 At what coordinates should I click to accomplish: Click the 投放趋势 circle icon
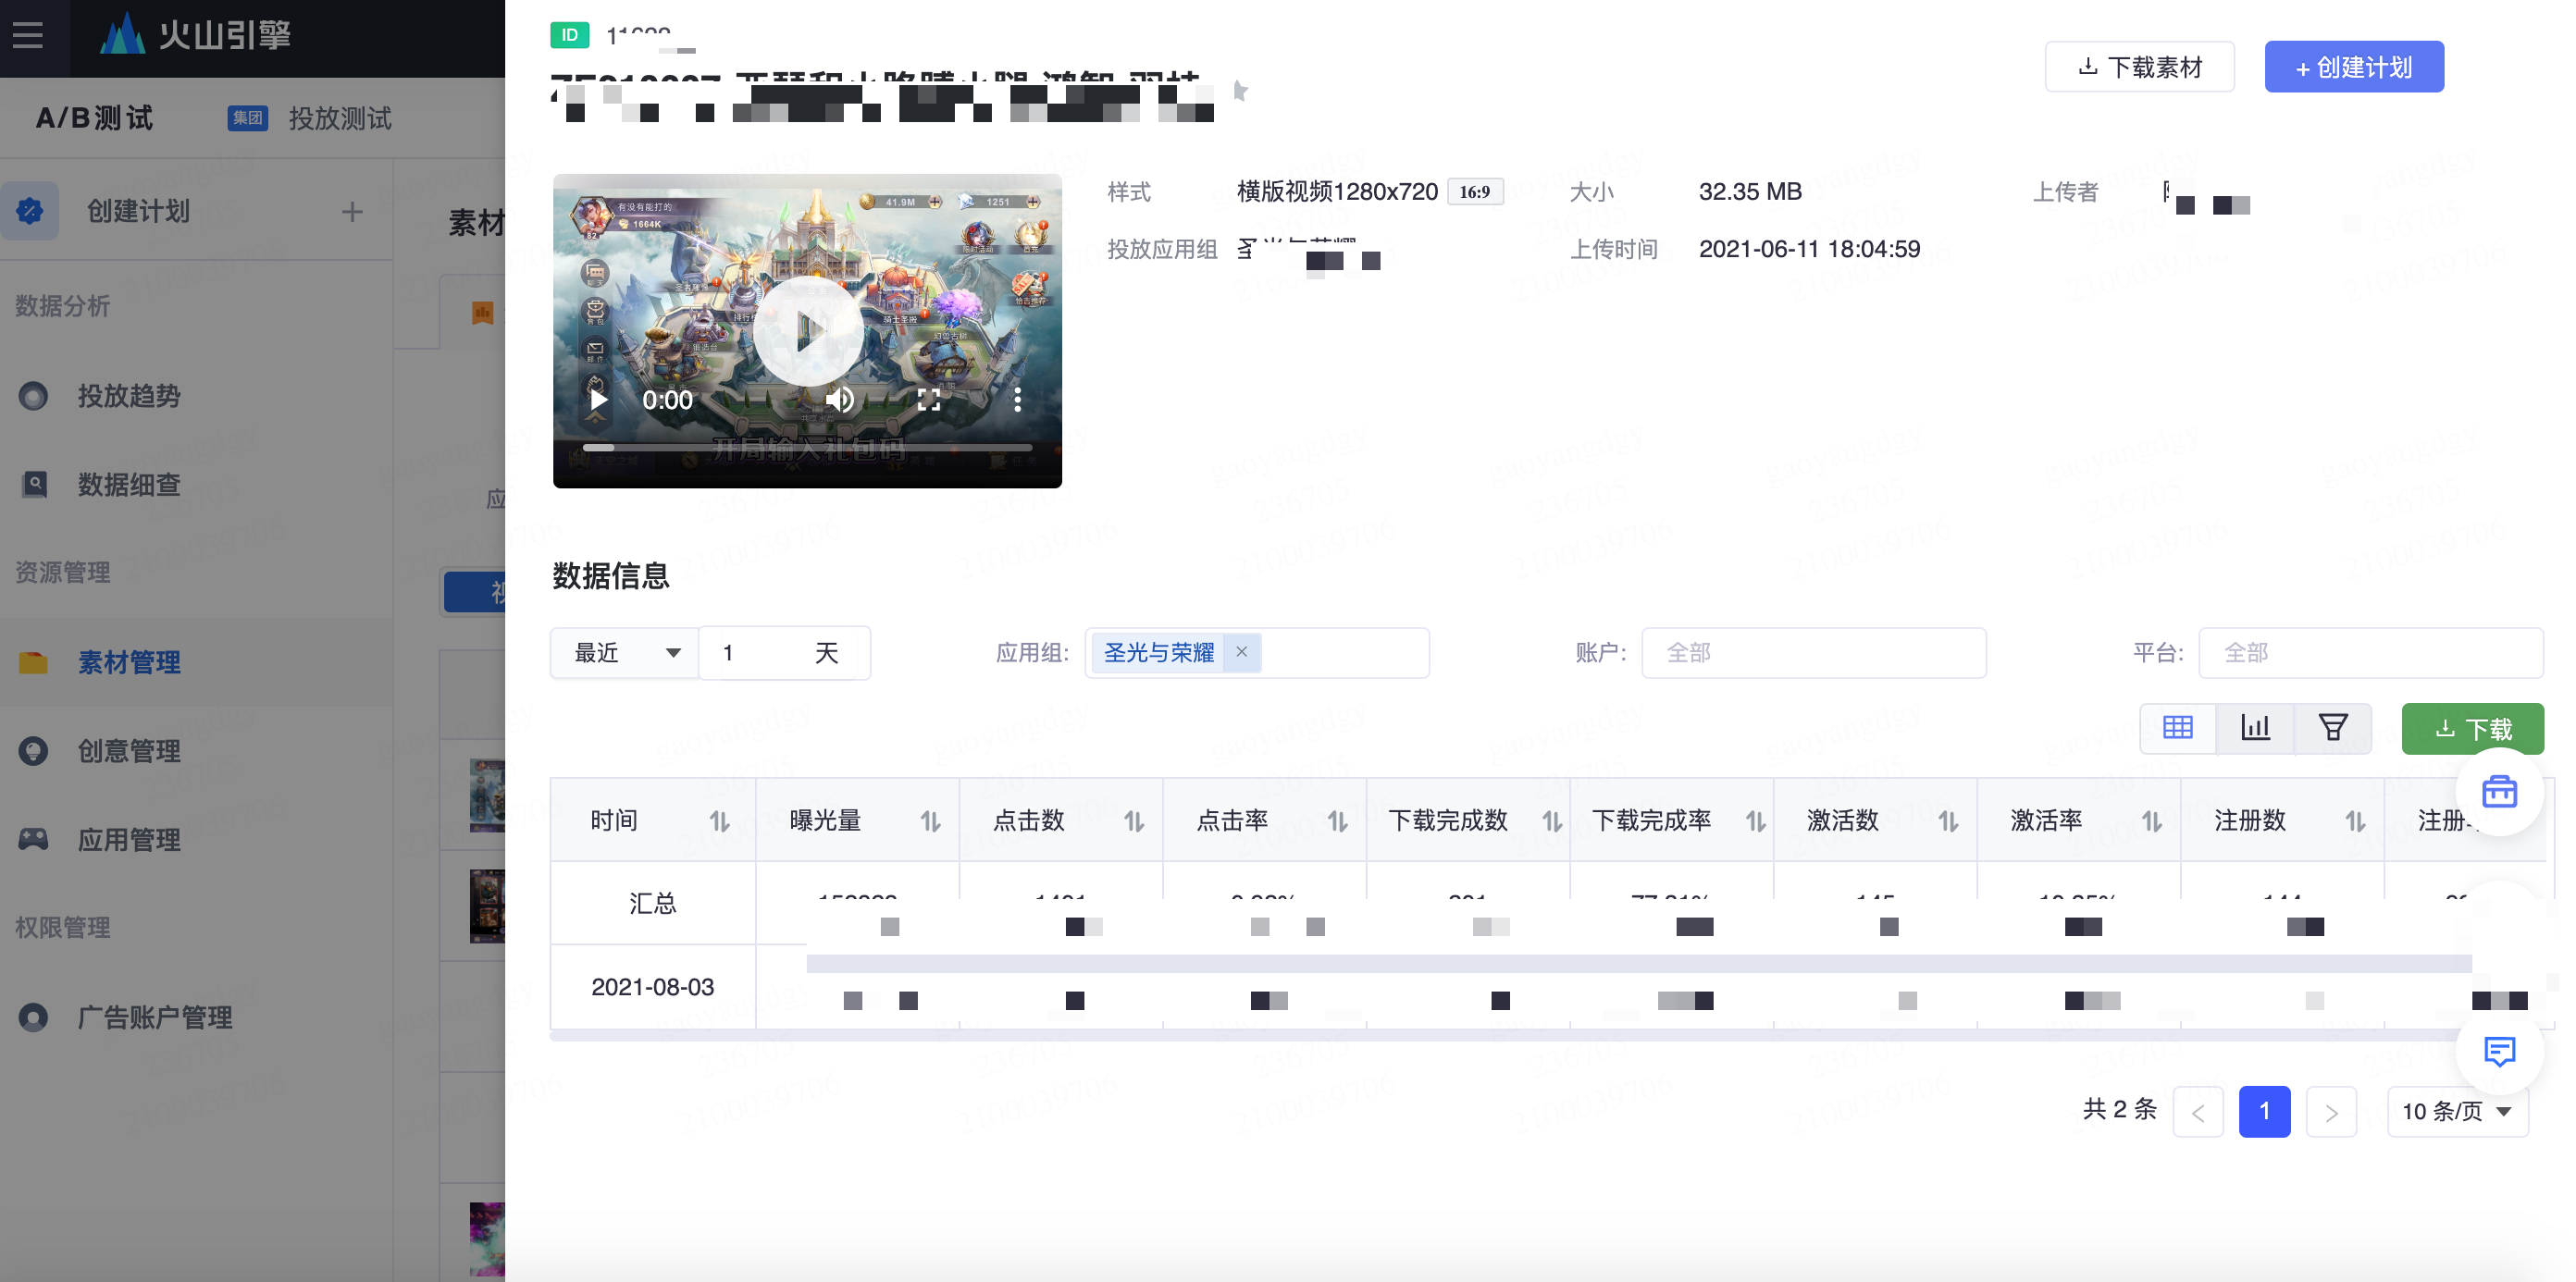tap(33, 397)
